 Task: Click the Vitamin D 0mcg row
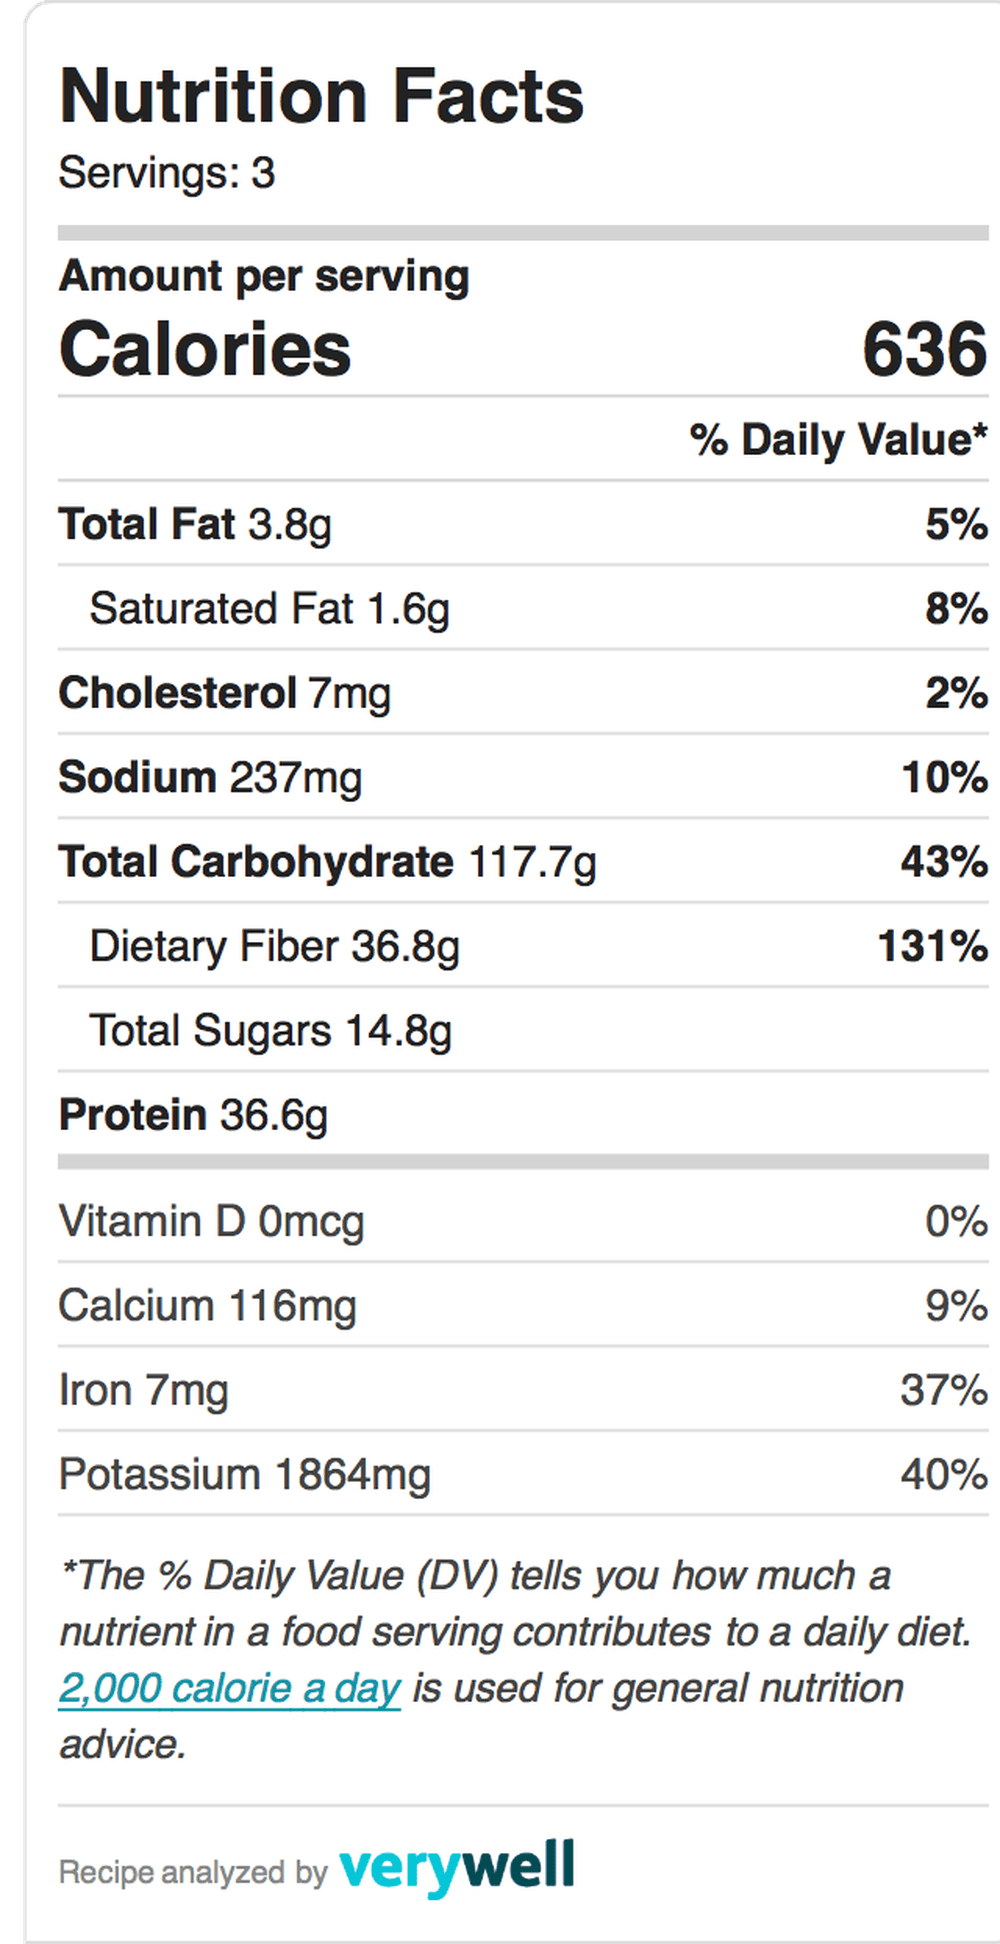tap(523, 1221)
